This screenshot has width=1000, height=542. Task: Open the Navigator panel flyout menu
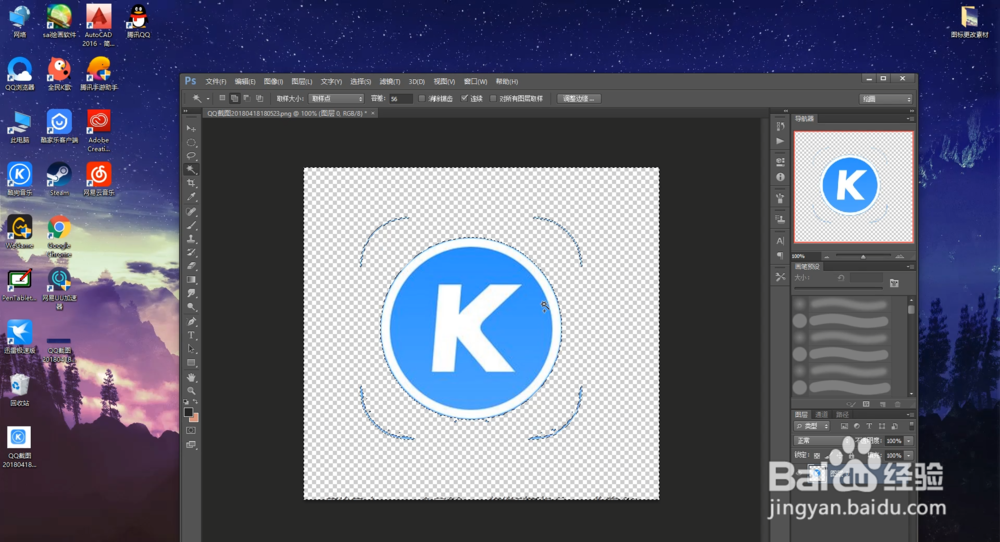click(x=910, y=119)
